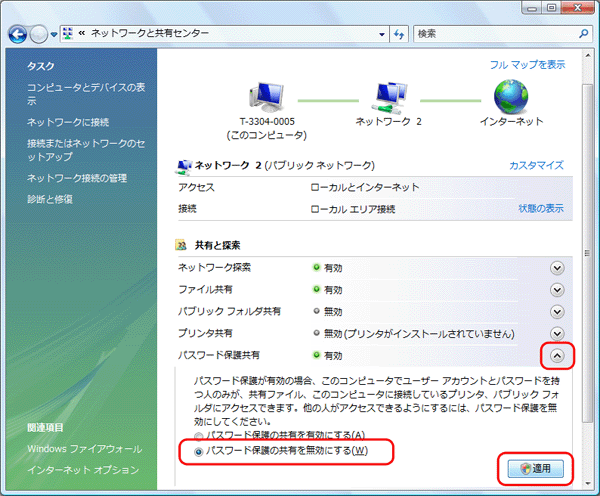600x496 pixels.
Task: Click the インターネット globe icon
Action: point(511,98)
